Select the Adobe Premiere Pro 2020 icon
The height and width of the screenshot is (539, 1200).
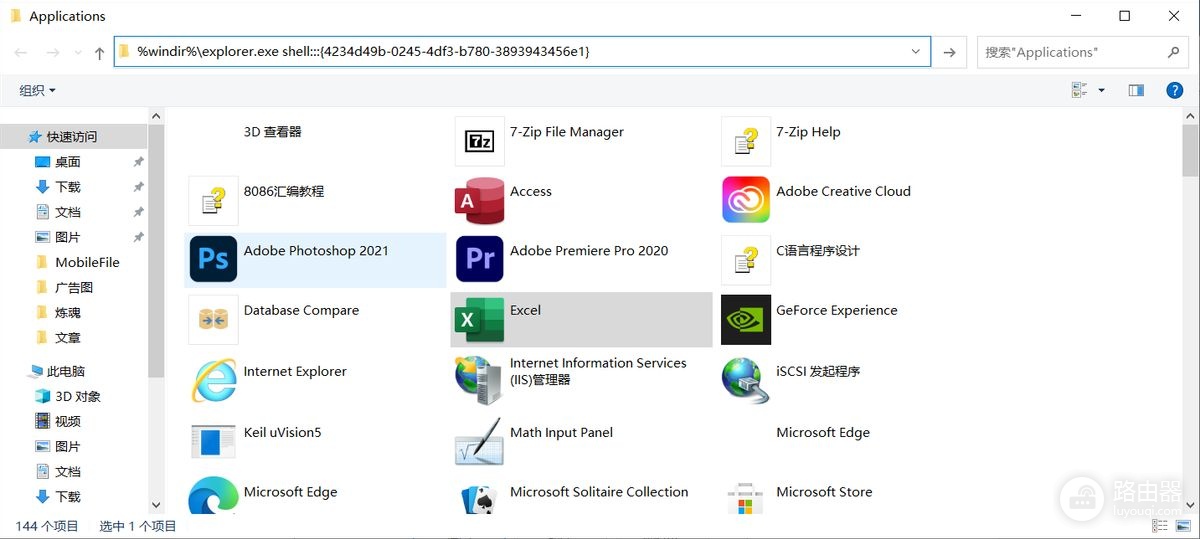(x=480, y=260)
